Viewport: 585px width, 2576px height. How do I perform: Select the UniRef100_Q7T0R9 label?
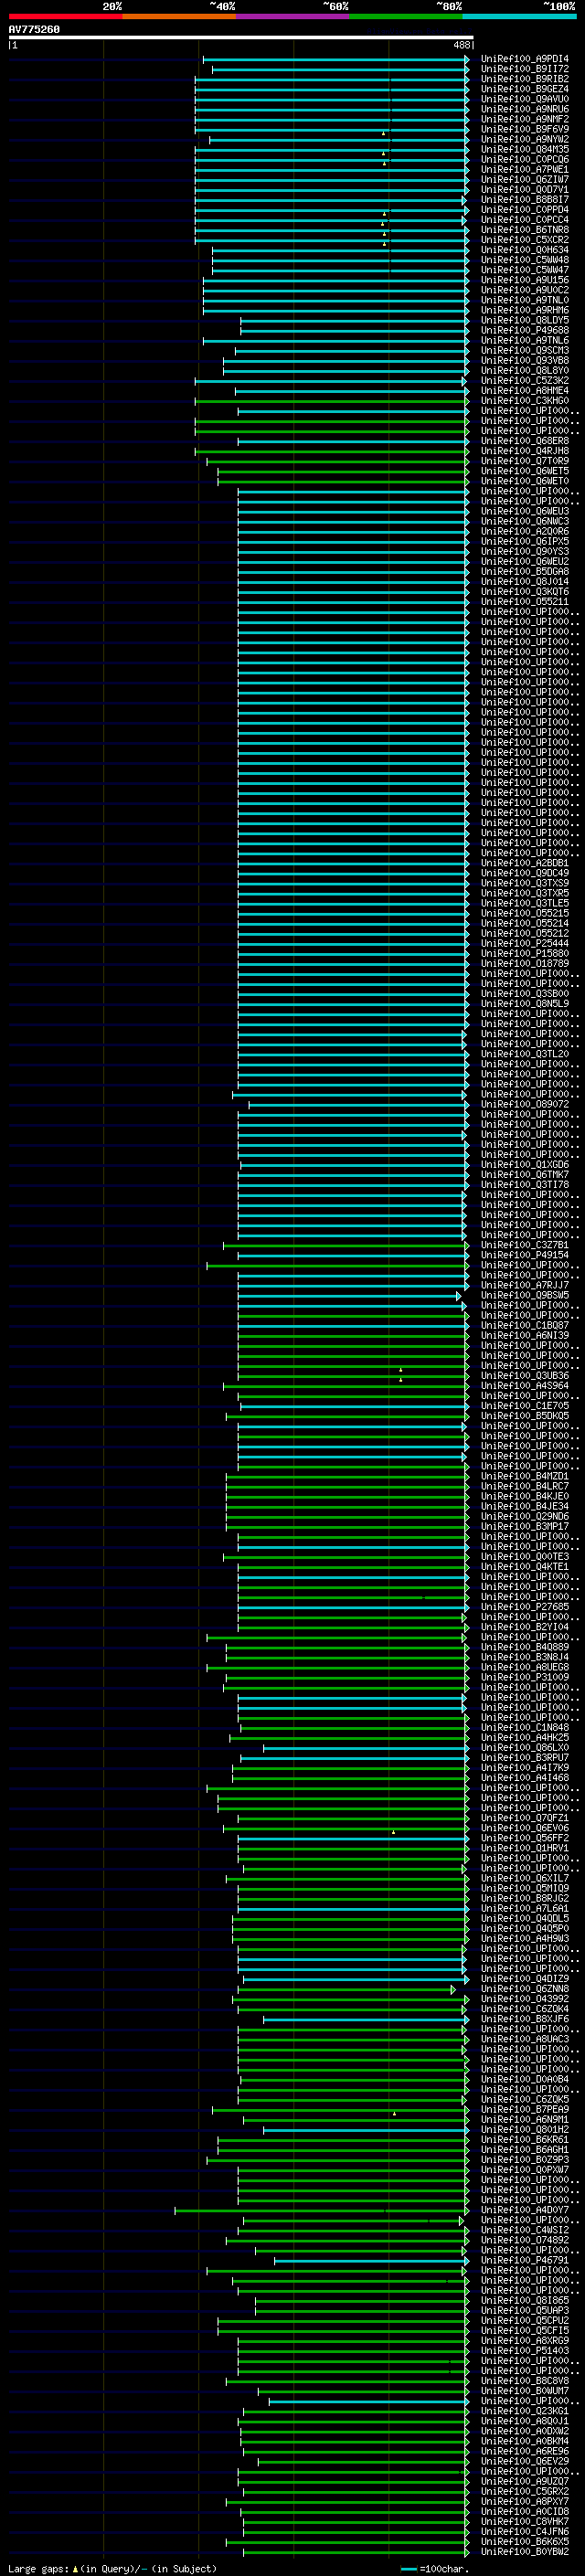click(524, 461)
